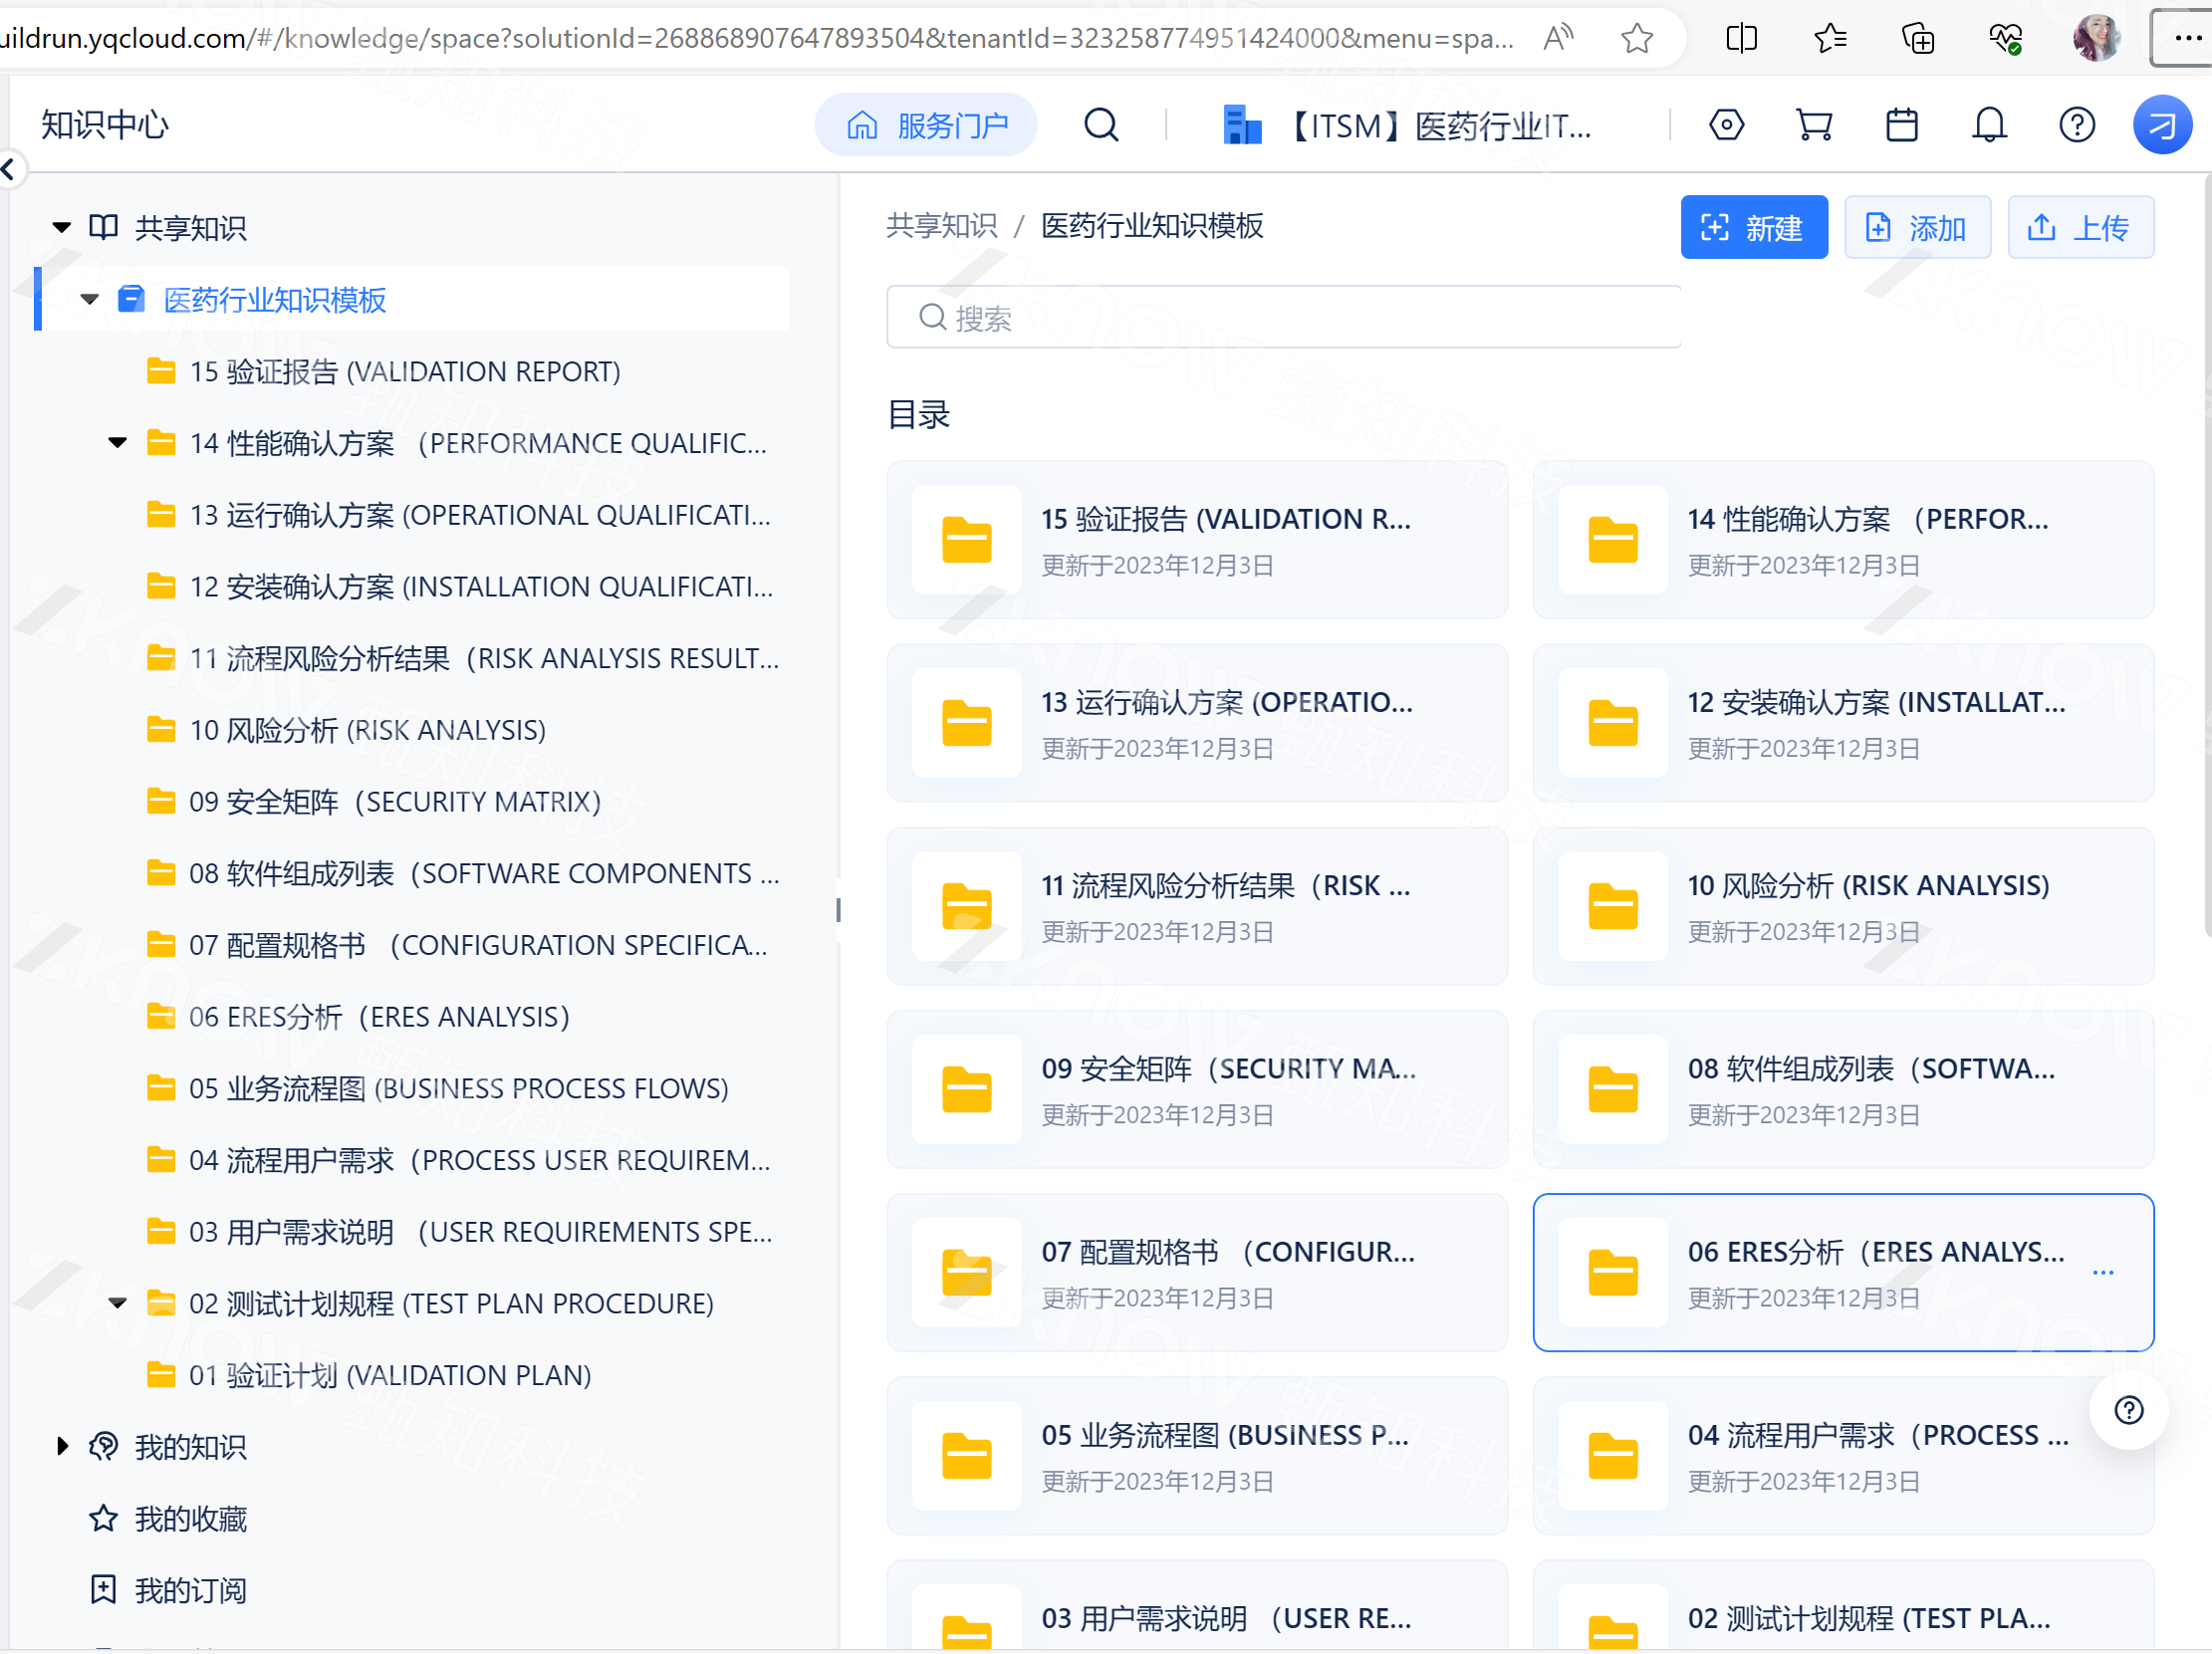Click the 添加 add button
Image resolution: width=2212 pixels, height=1654 pixels.
(x=1917, y=227)
